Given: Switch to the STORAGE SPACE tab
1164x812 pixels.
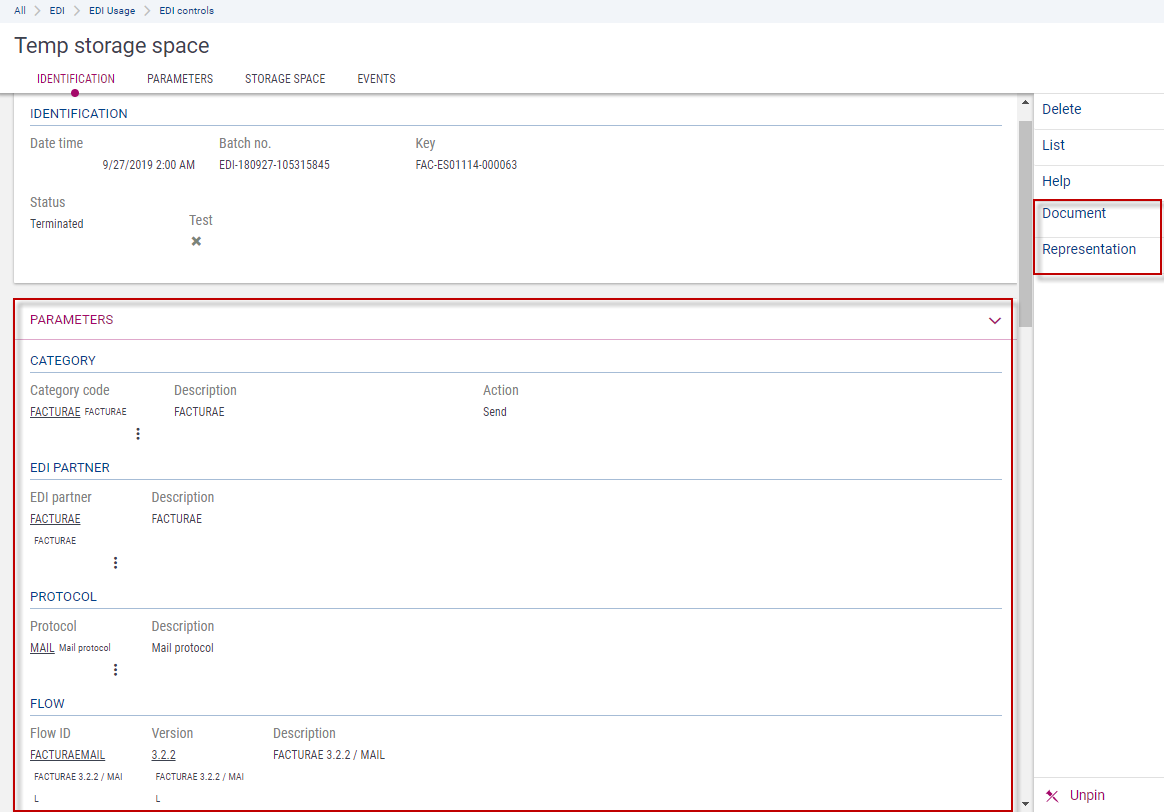Looking at the screenshot, I should pos(285,79).
